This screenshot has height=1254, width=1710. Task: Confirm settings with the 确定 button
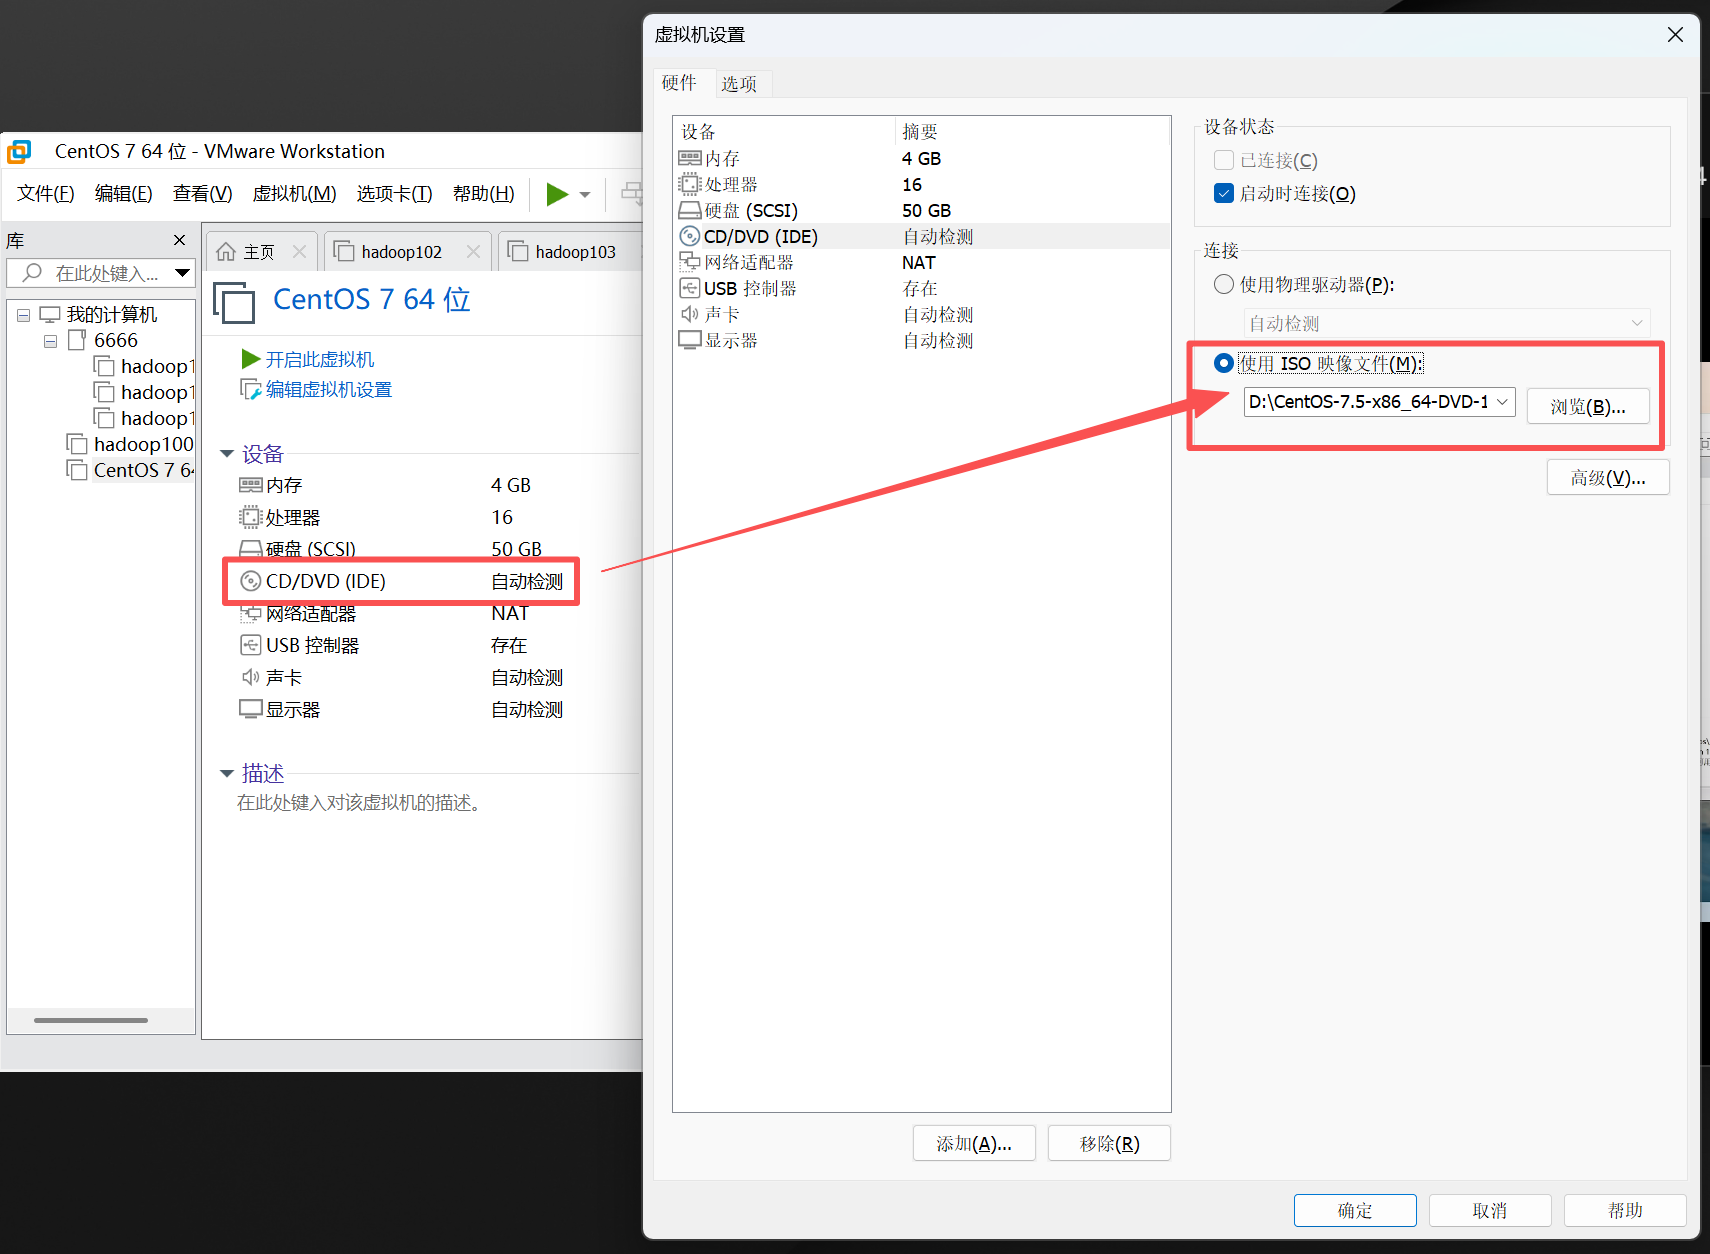click(x=1355, y=1210)
